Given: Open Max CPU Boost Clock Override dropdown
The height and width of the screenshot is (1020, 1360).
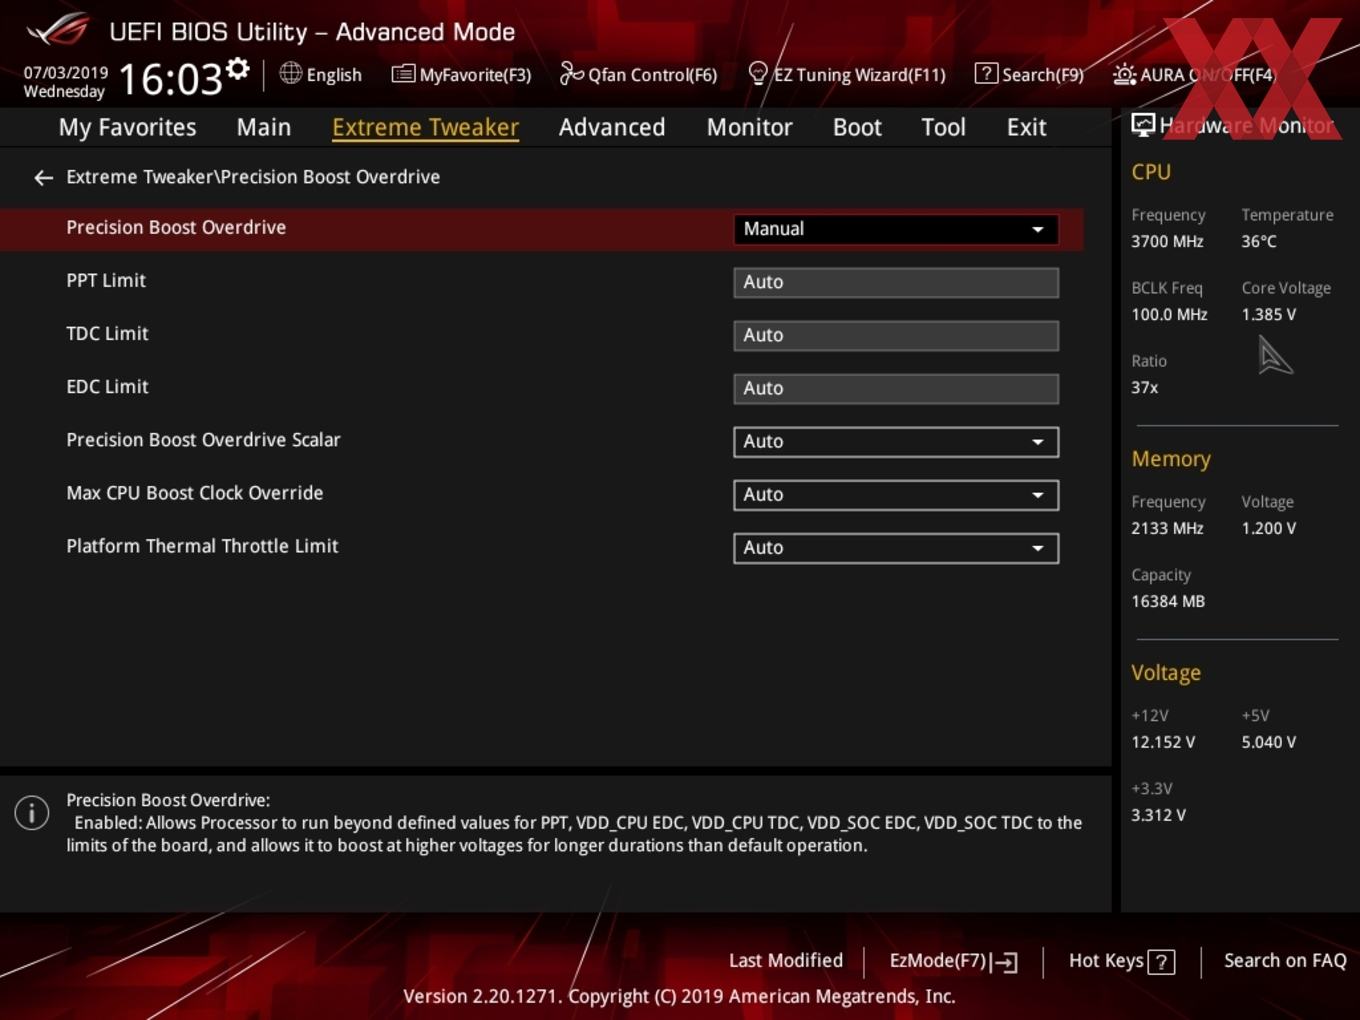Looking at the screenshot, I should click(x=896, y=495).
